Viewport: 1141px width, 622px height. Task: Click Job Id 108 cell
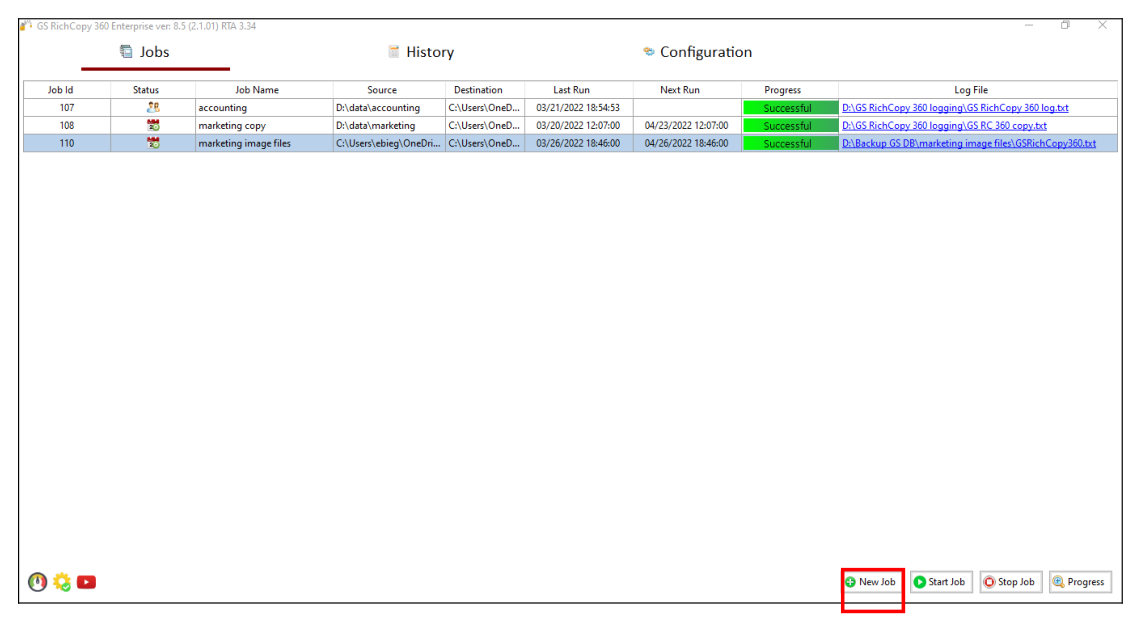[67, 125]
